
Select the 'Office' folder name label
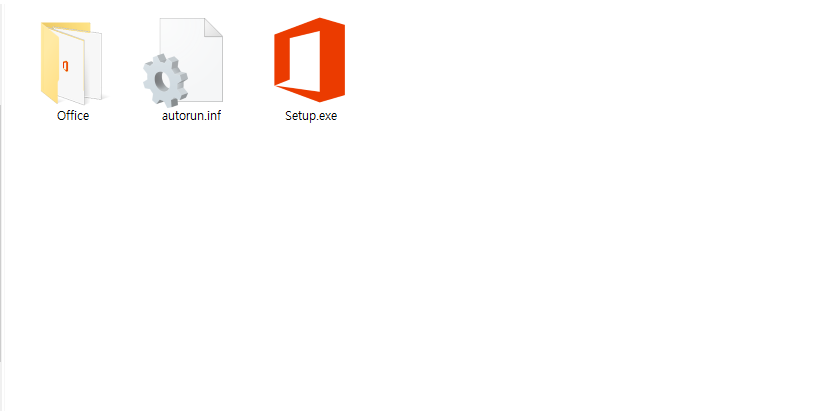click(x=73, y=116)
